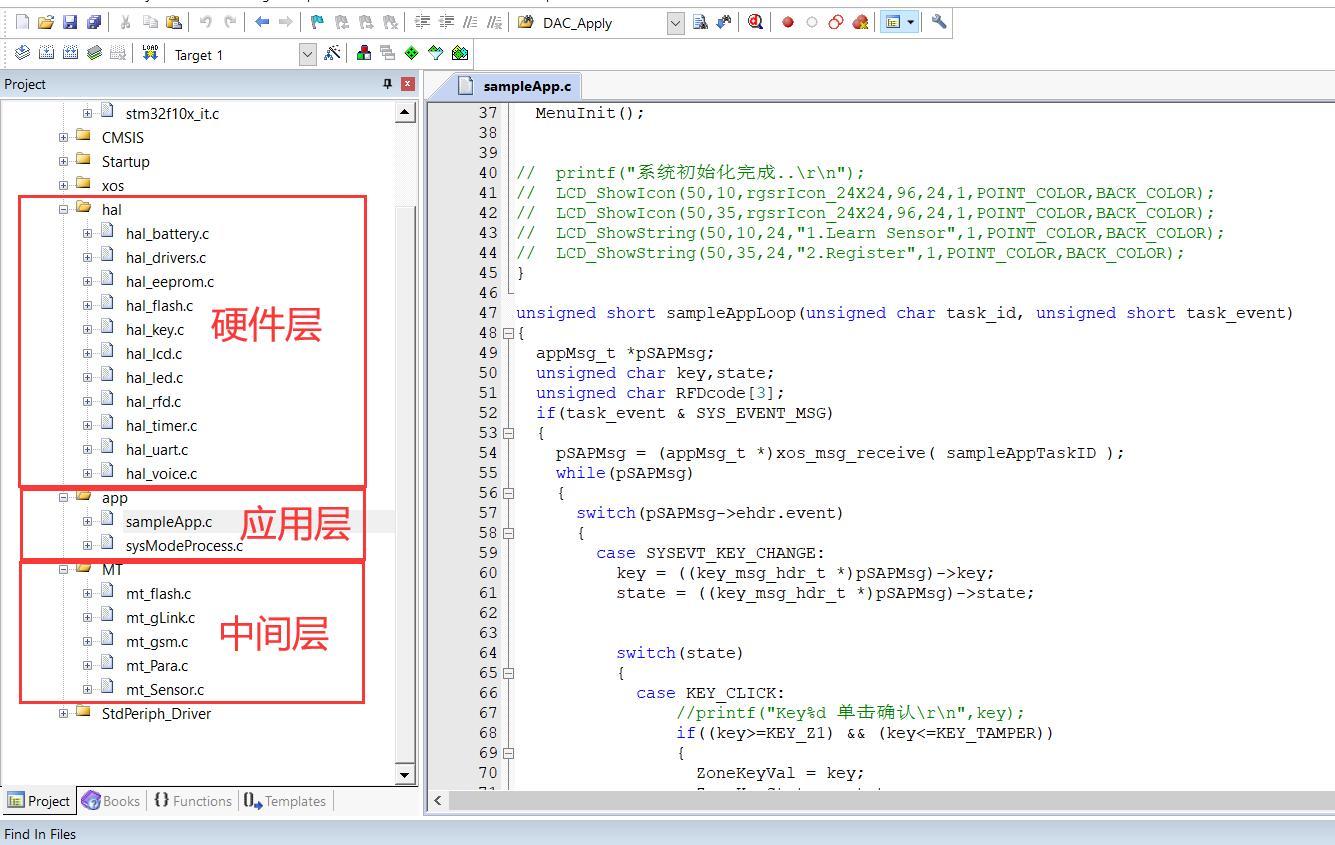Expand the xos group
The width and height of the screenshot is (1335, 845).
pyautogui.click(x=64, y=185)
